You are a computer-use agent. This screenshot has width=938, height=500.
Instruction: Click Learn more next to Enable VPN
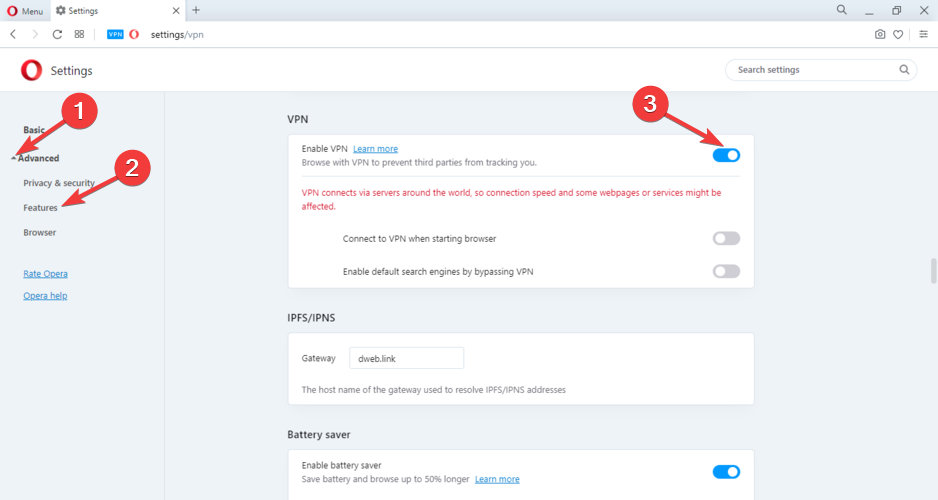click(x=375, y=148)
